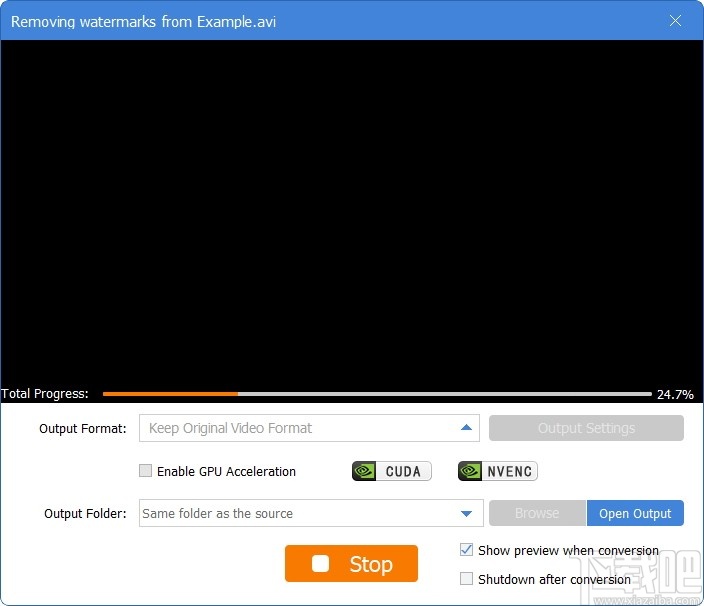Enable GPU Acceleration checkbox

click(x=145, y=471)
